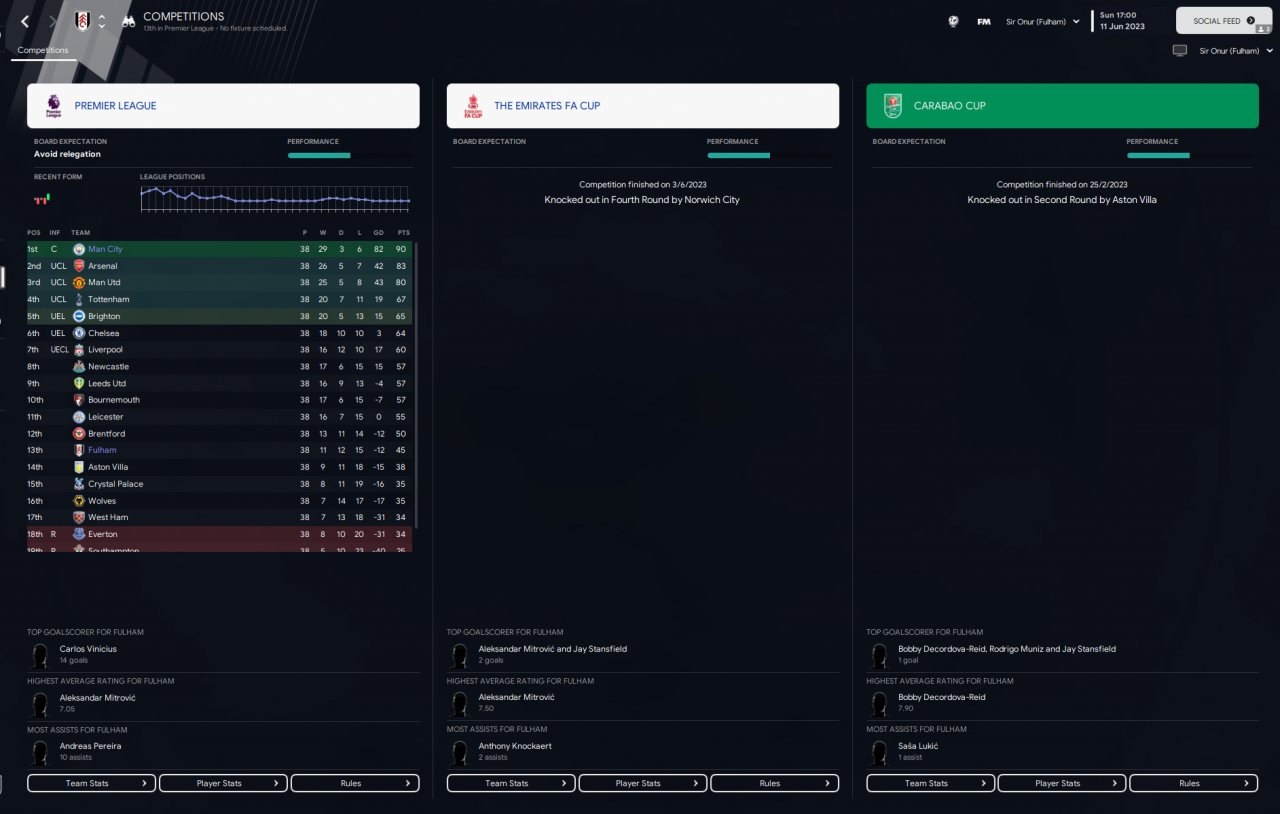Click the Emirates FA Cup logo
This screenshot has width=1280, height=814.
click(x=473, y=106)
